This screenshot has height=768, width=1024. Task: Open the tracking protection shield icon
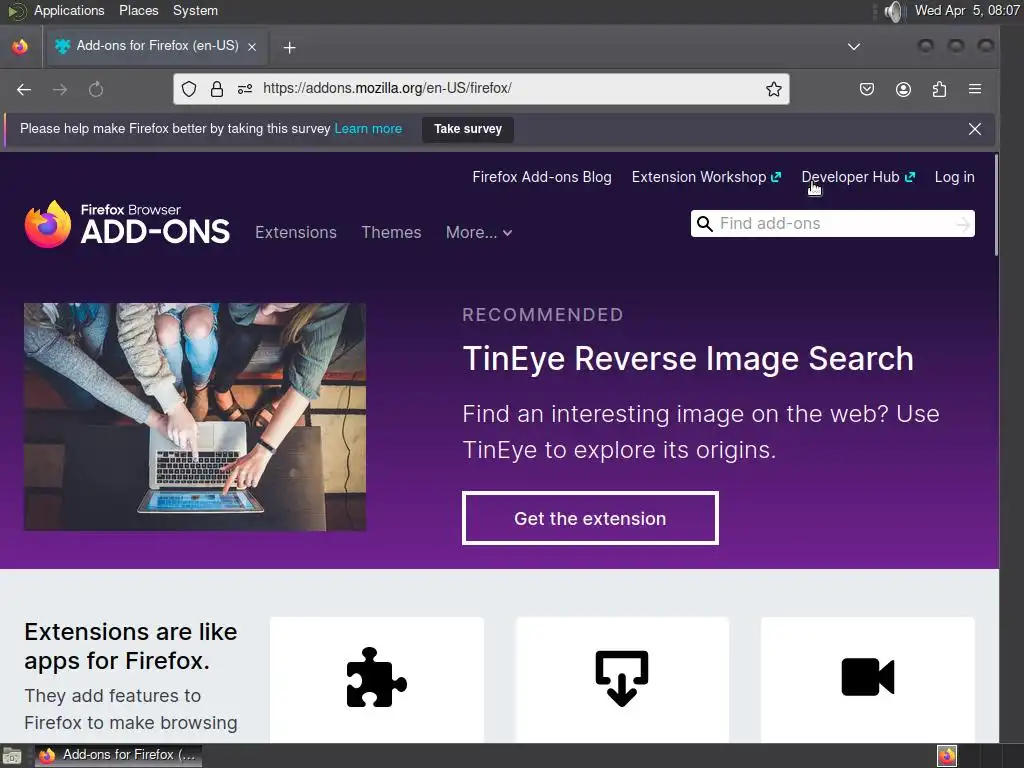[189, 89]
